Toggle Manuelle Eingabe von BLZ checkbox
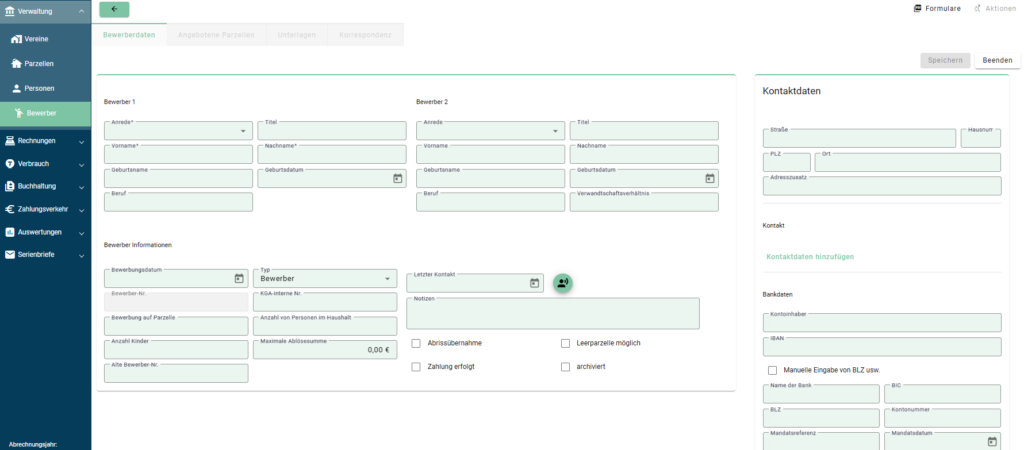This screenshot has width=1024, height=450. tap(772, 370)
